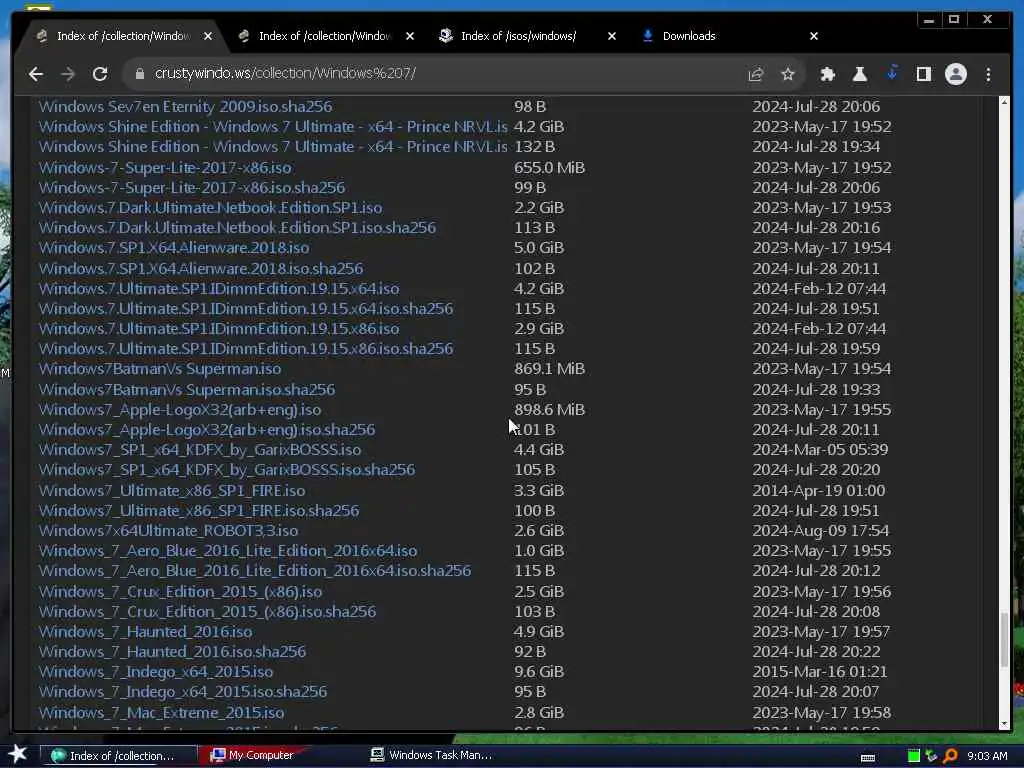Go back with the browser back arrow

pyautogui.click(x=36, y=74)
